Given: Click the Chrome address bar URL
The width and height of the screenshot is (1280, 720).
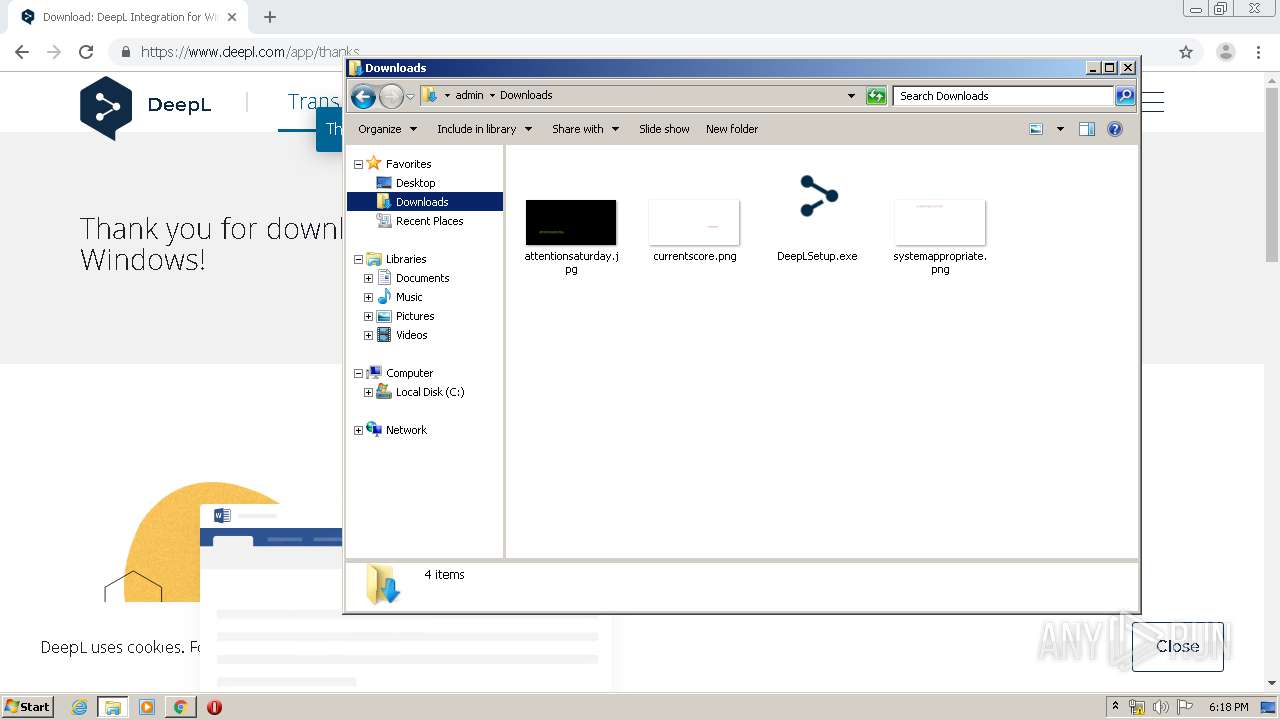Looking at the screenshot, I should 250,52.
